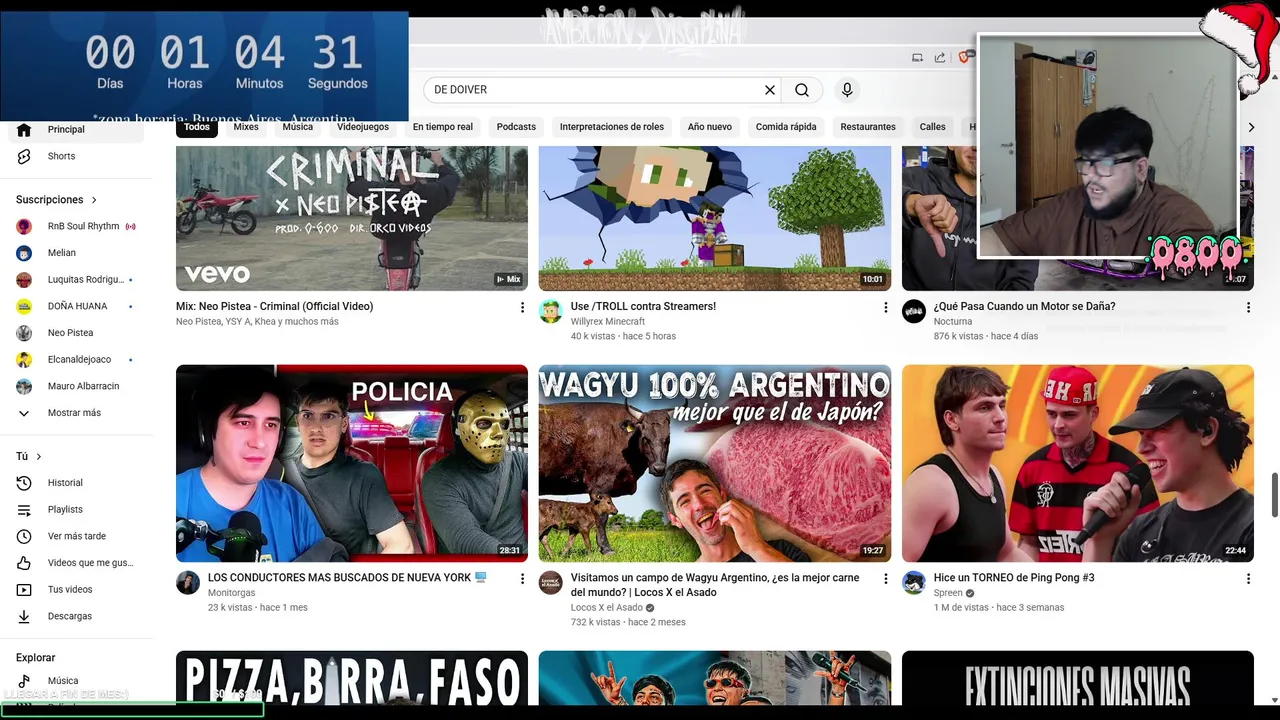Activate voice search microphone icon
1280x720 pixels.
(847, 90)
